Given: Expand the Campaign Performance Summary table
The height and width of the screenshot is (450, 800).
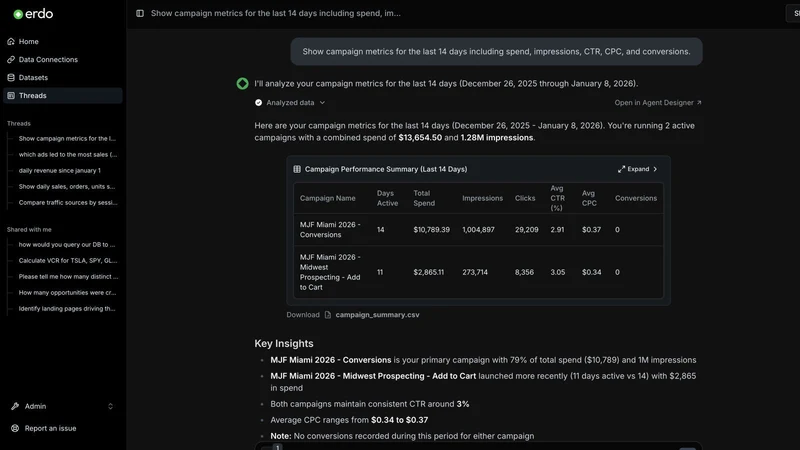Looking at the screenshot, I should (x=637, y=169).
